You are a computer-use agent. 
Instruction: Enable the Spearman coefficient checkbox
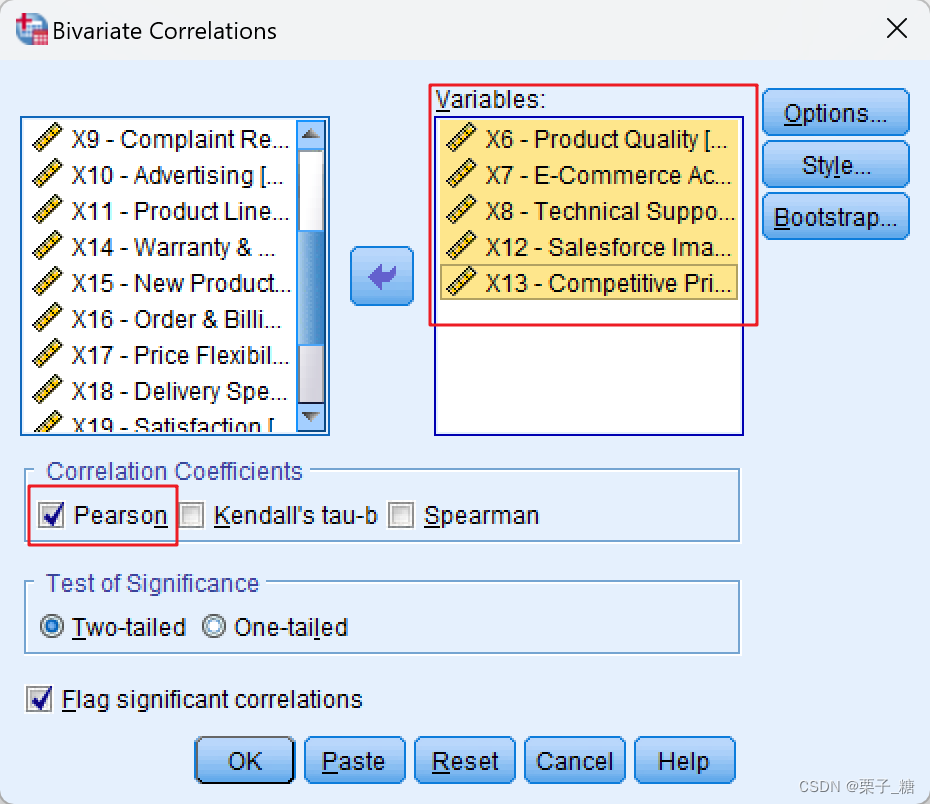(401, 516)
